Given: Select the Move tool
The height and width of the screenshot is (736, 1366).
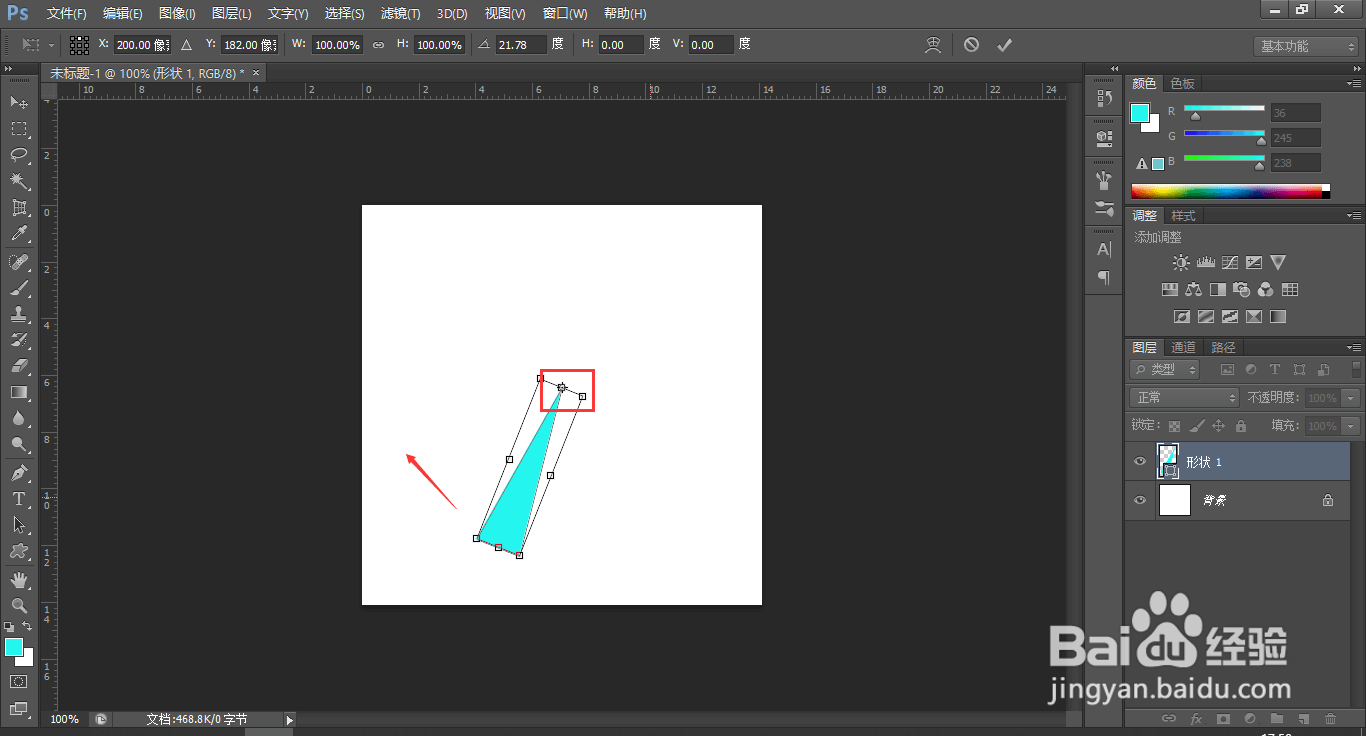Looking at the screenshot, I should [x=18, y=102].
